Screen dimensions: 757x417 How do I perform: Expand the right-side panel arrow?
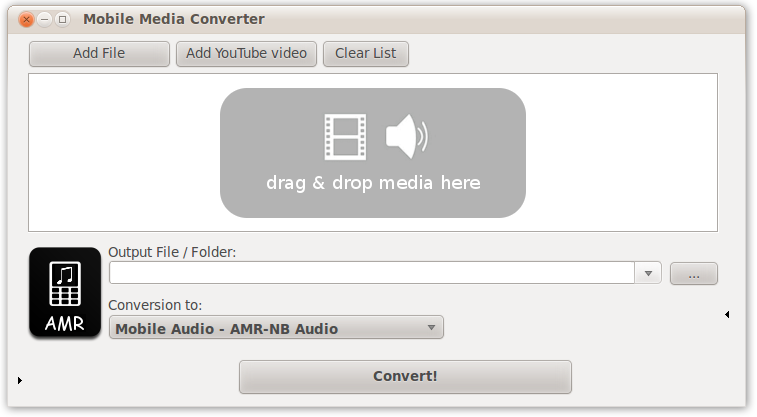tap(727, 315)
